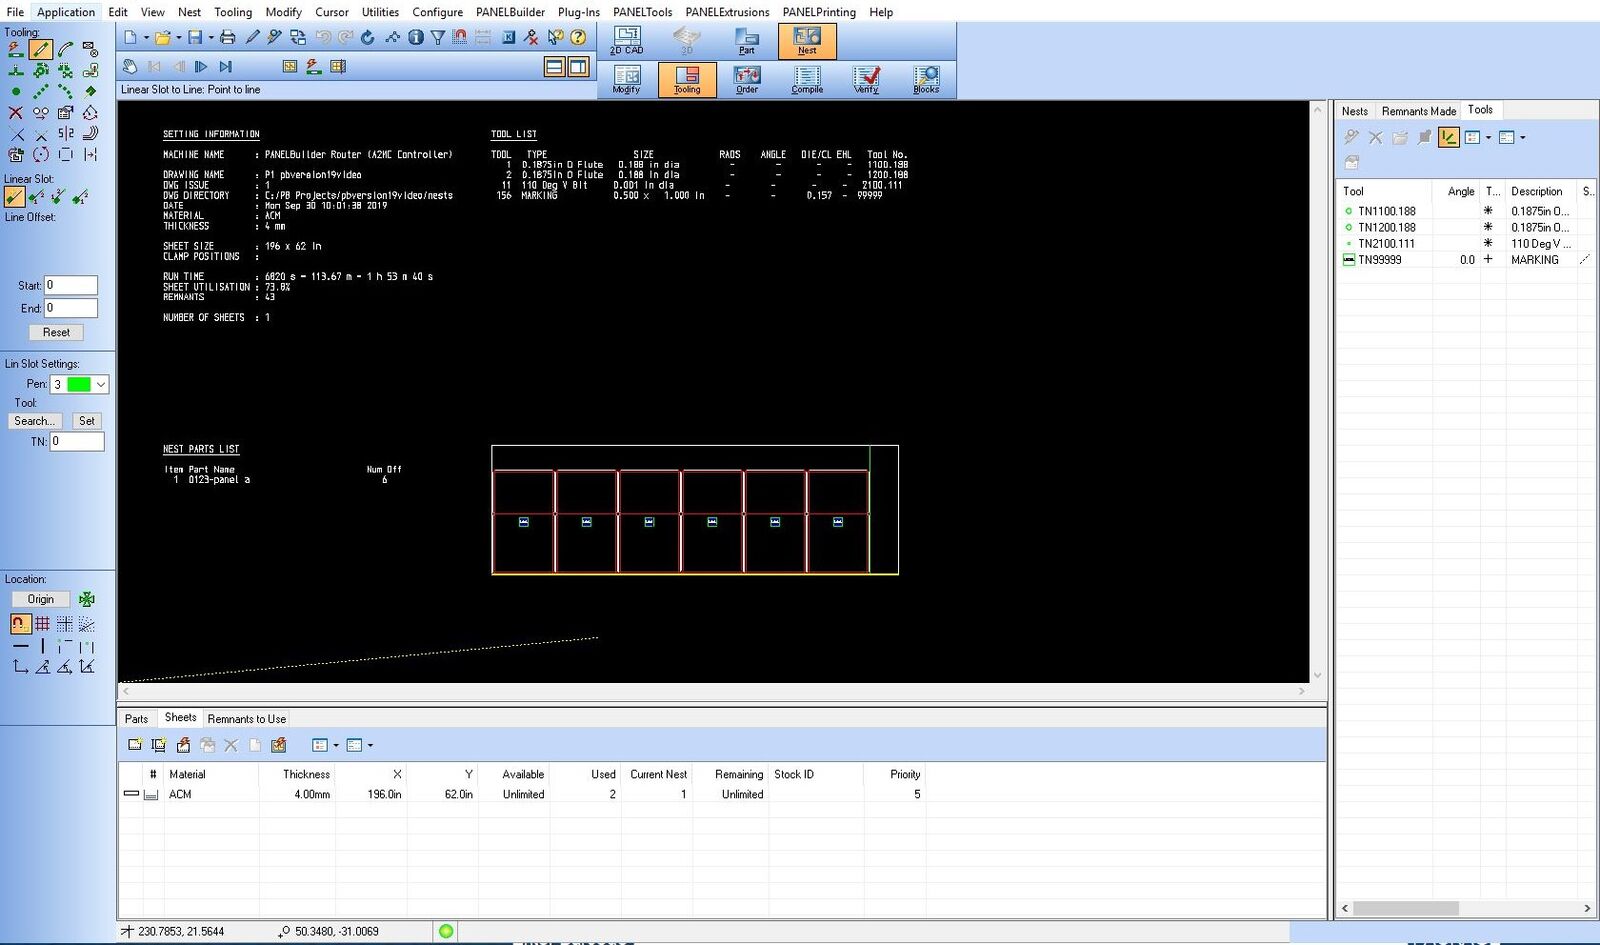
Task: Click the Start input field
Action: tap(71, 285)
